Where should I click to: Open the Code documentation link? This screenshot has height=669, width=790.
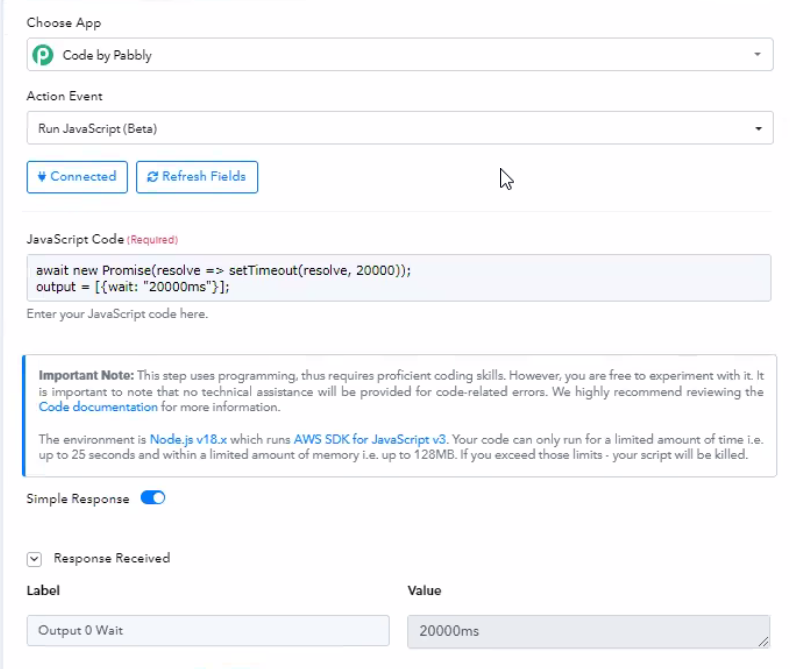point(98,407)
